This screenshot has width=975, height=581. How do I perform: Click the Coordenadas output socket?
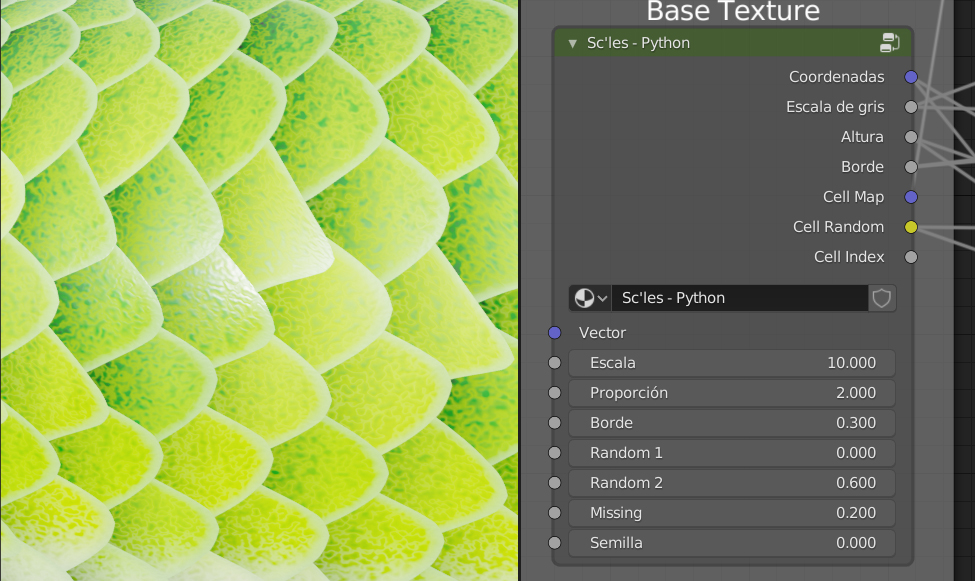click(911, 77)
